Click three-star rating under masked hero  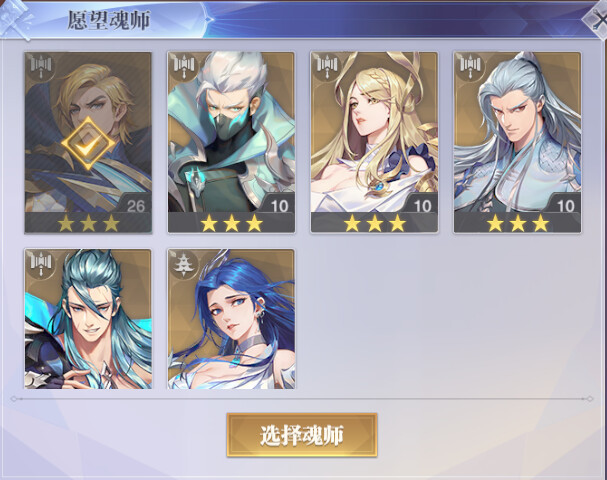231,223
